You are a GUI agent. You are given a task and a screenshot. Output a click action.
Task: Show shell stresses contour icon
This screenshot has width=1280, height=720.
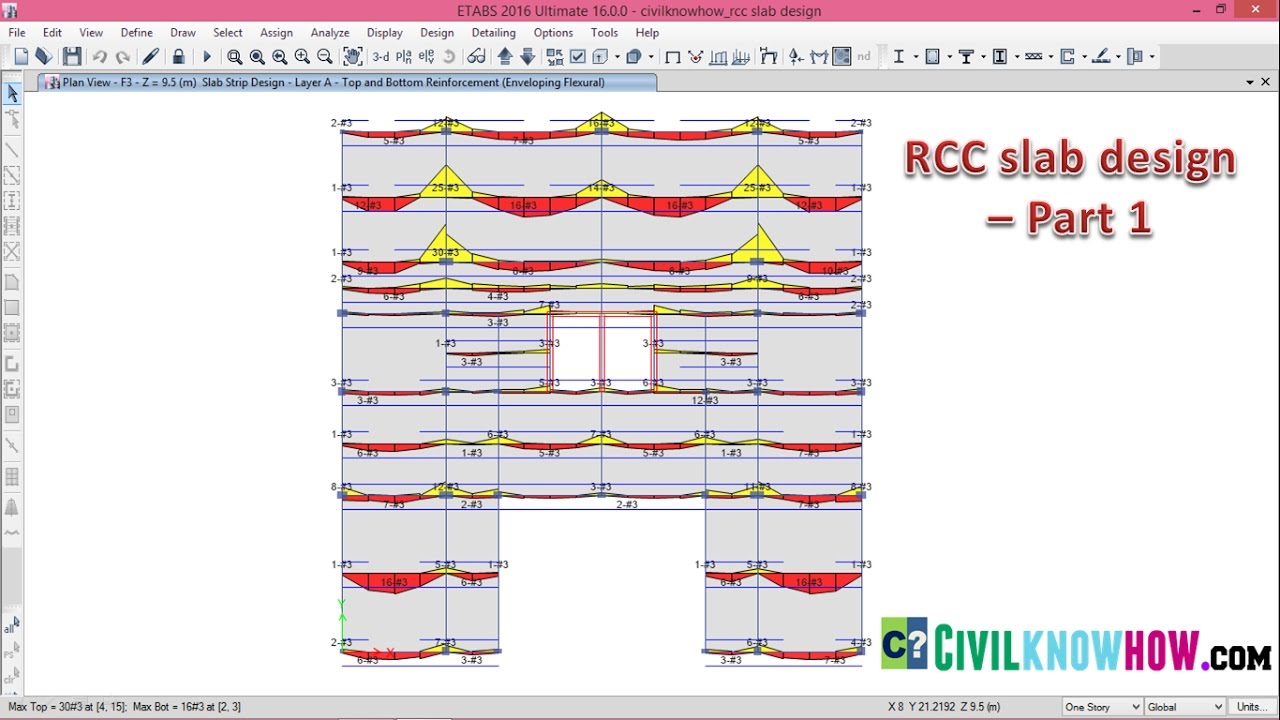click(x=842, y=57)
